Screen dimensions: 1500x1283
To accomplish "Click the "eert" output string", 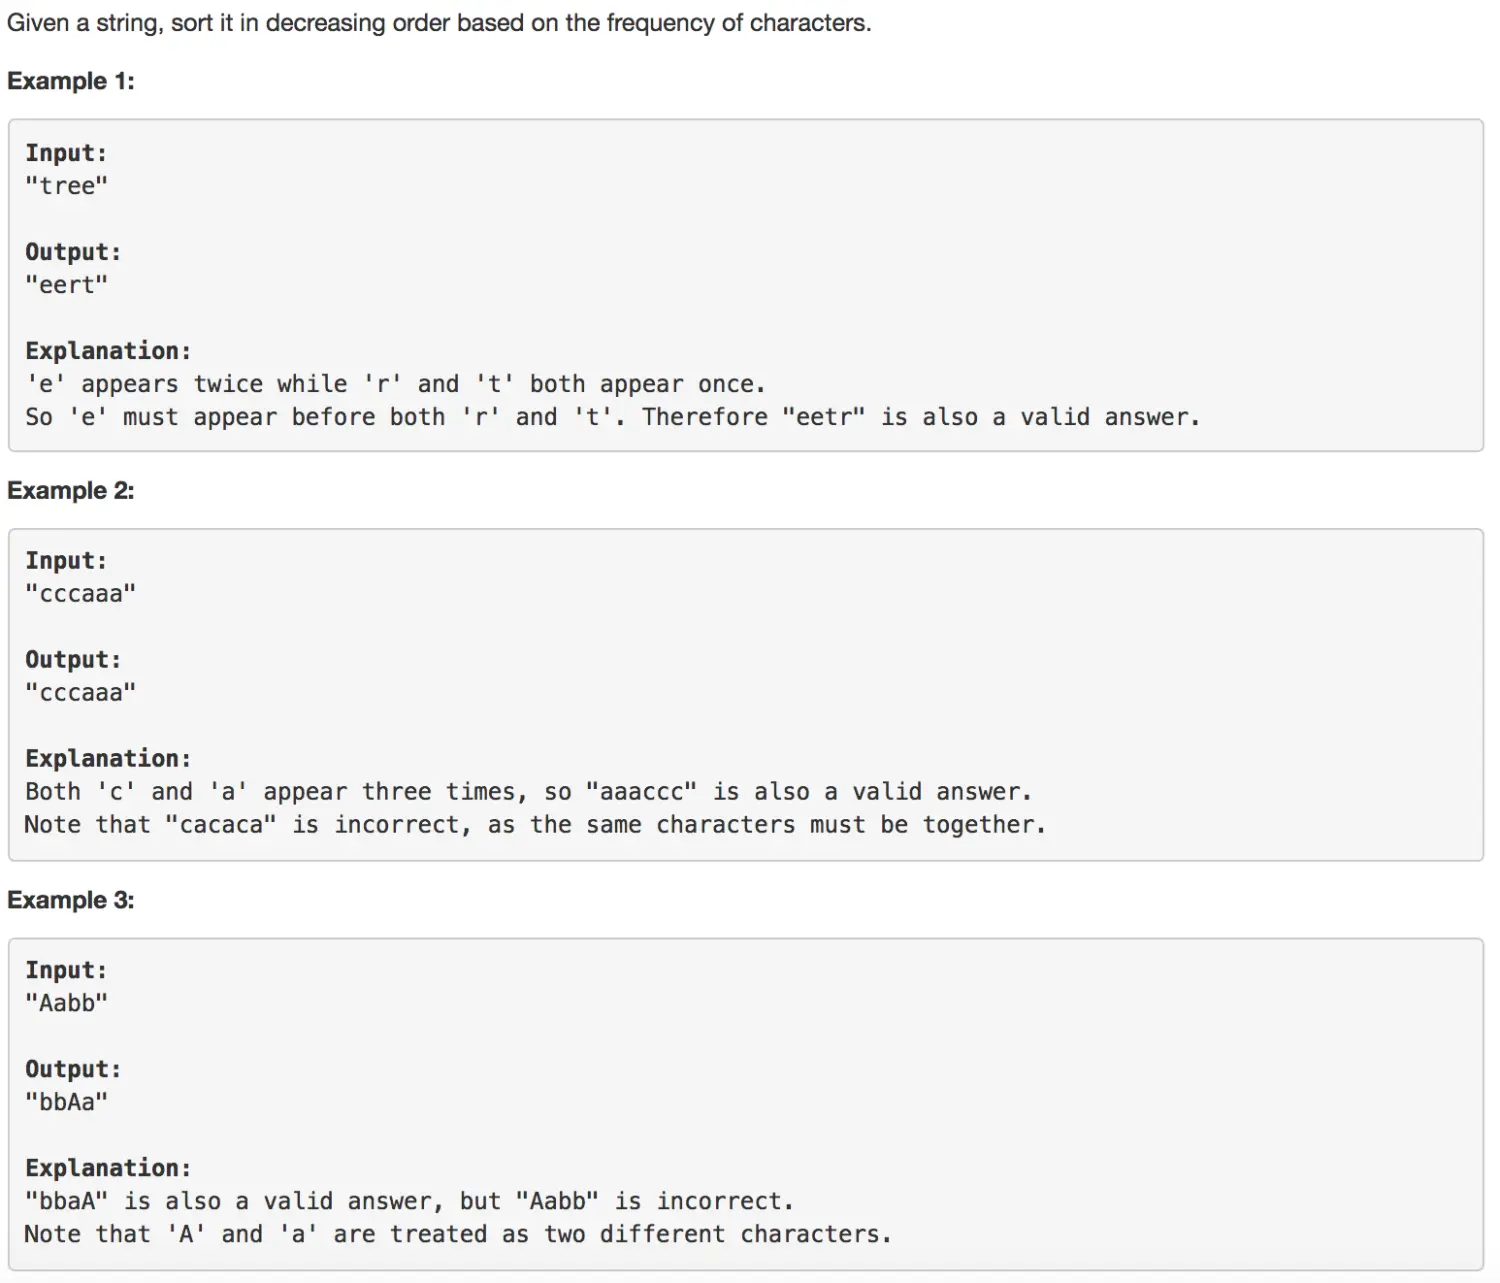I will pos(66,285).
